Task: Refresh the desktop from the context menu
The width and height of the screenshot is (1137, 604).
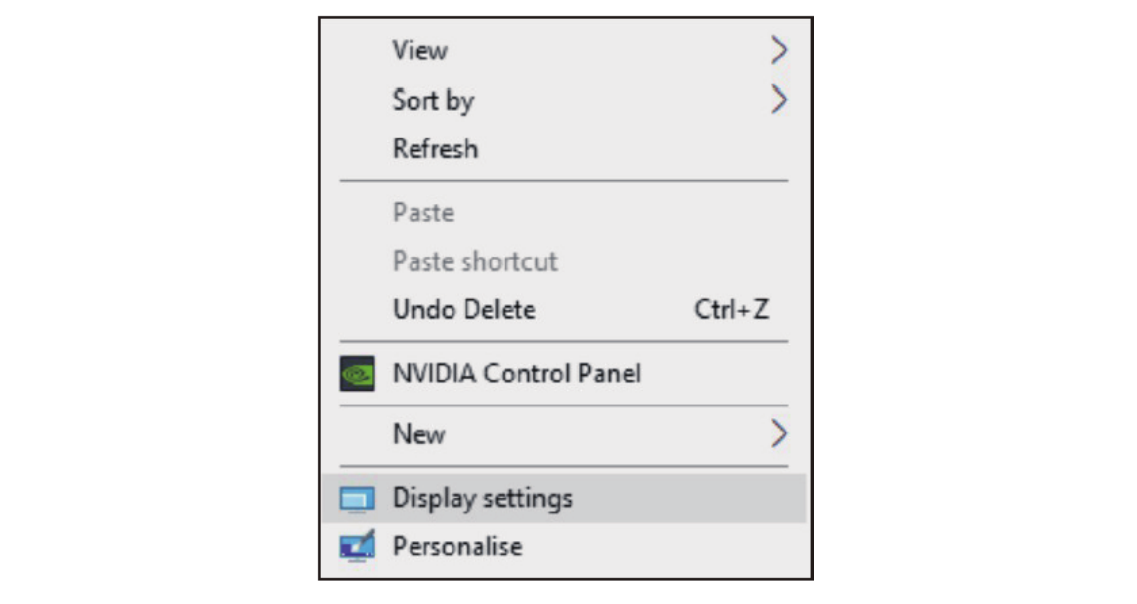Action: (435, 149)
